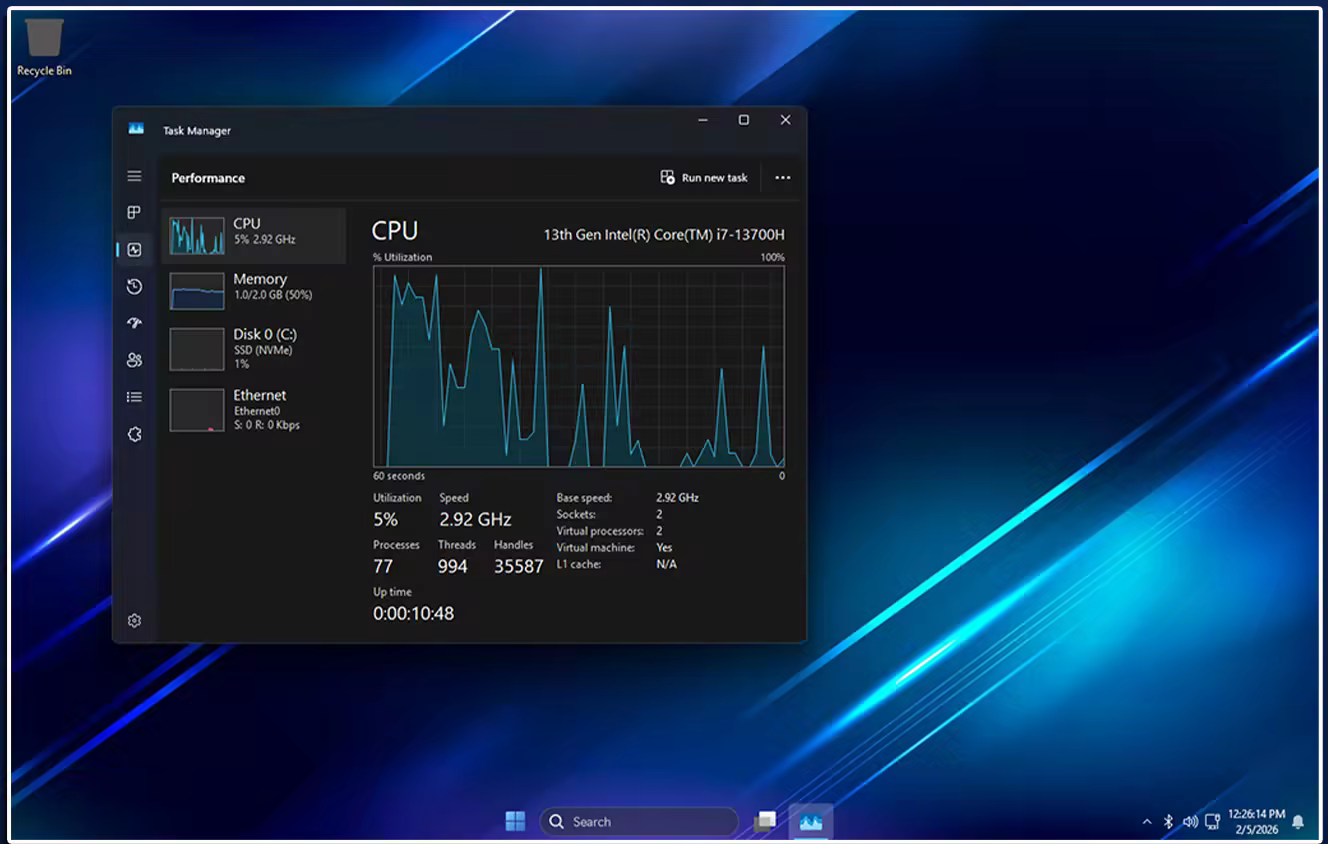1328x844 pixels.
Task: Open the Services page puzzle icon
Action: coord(134,434)
